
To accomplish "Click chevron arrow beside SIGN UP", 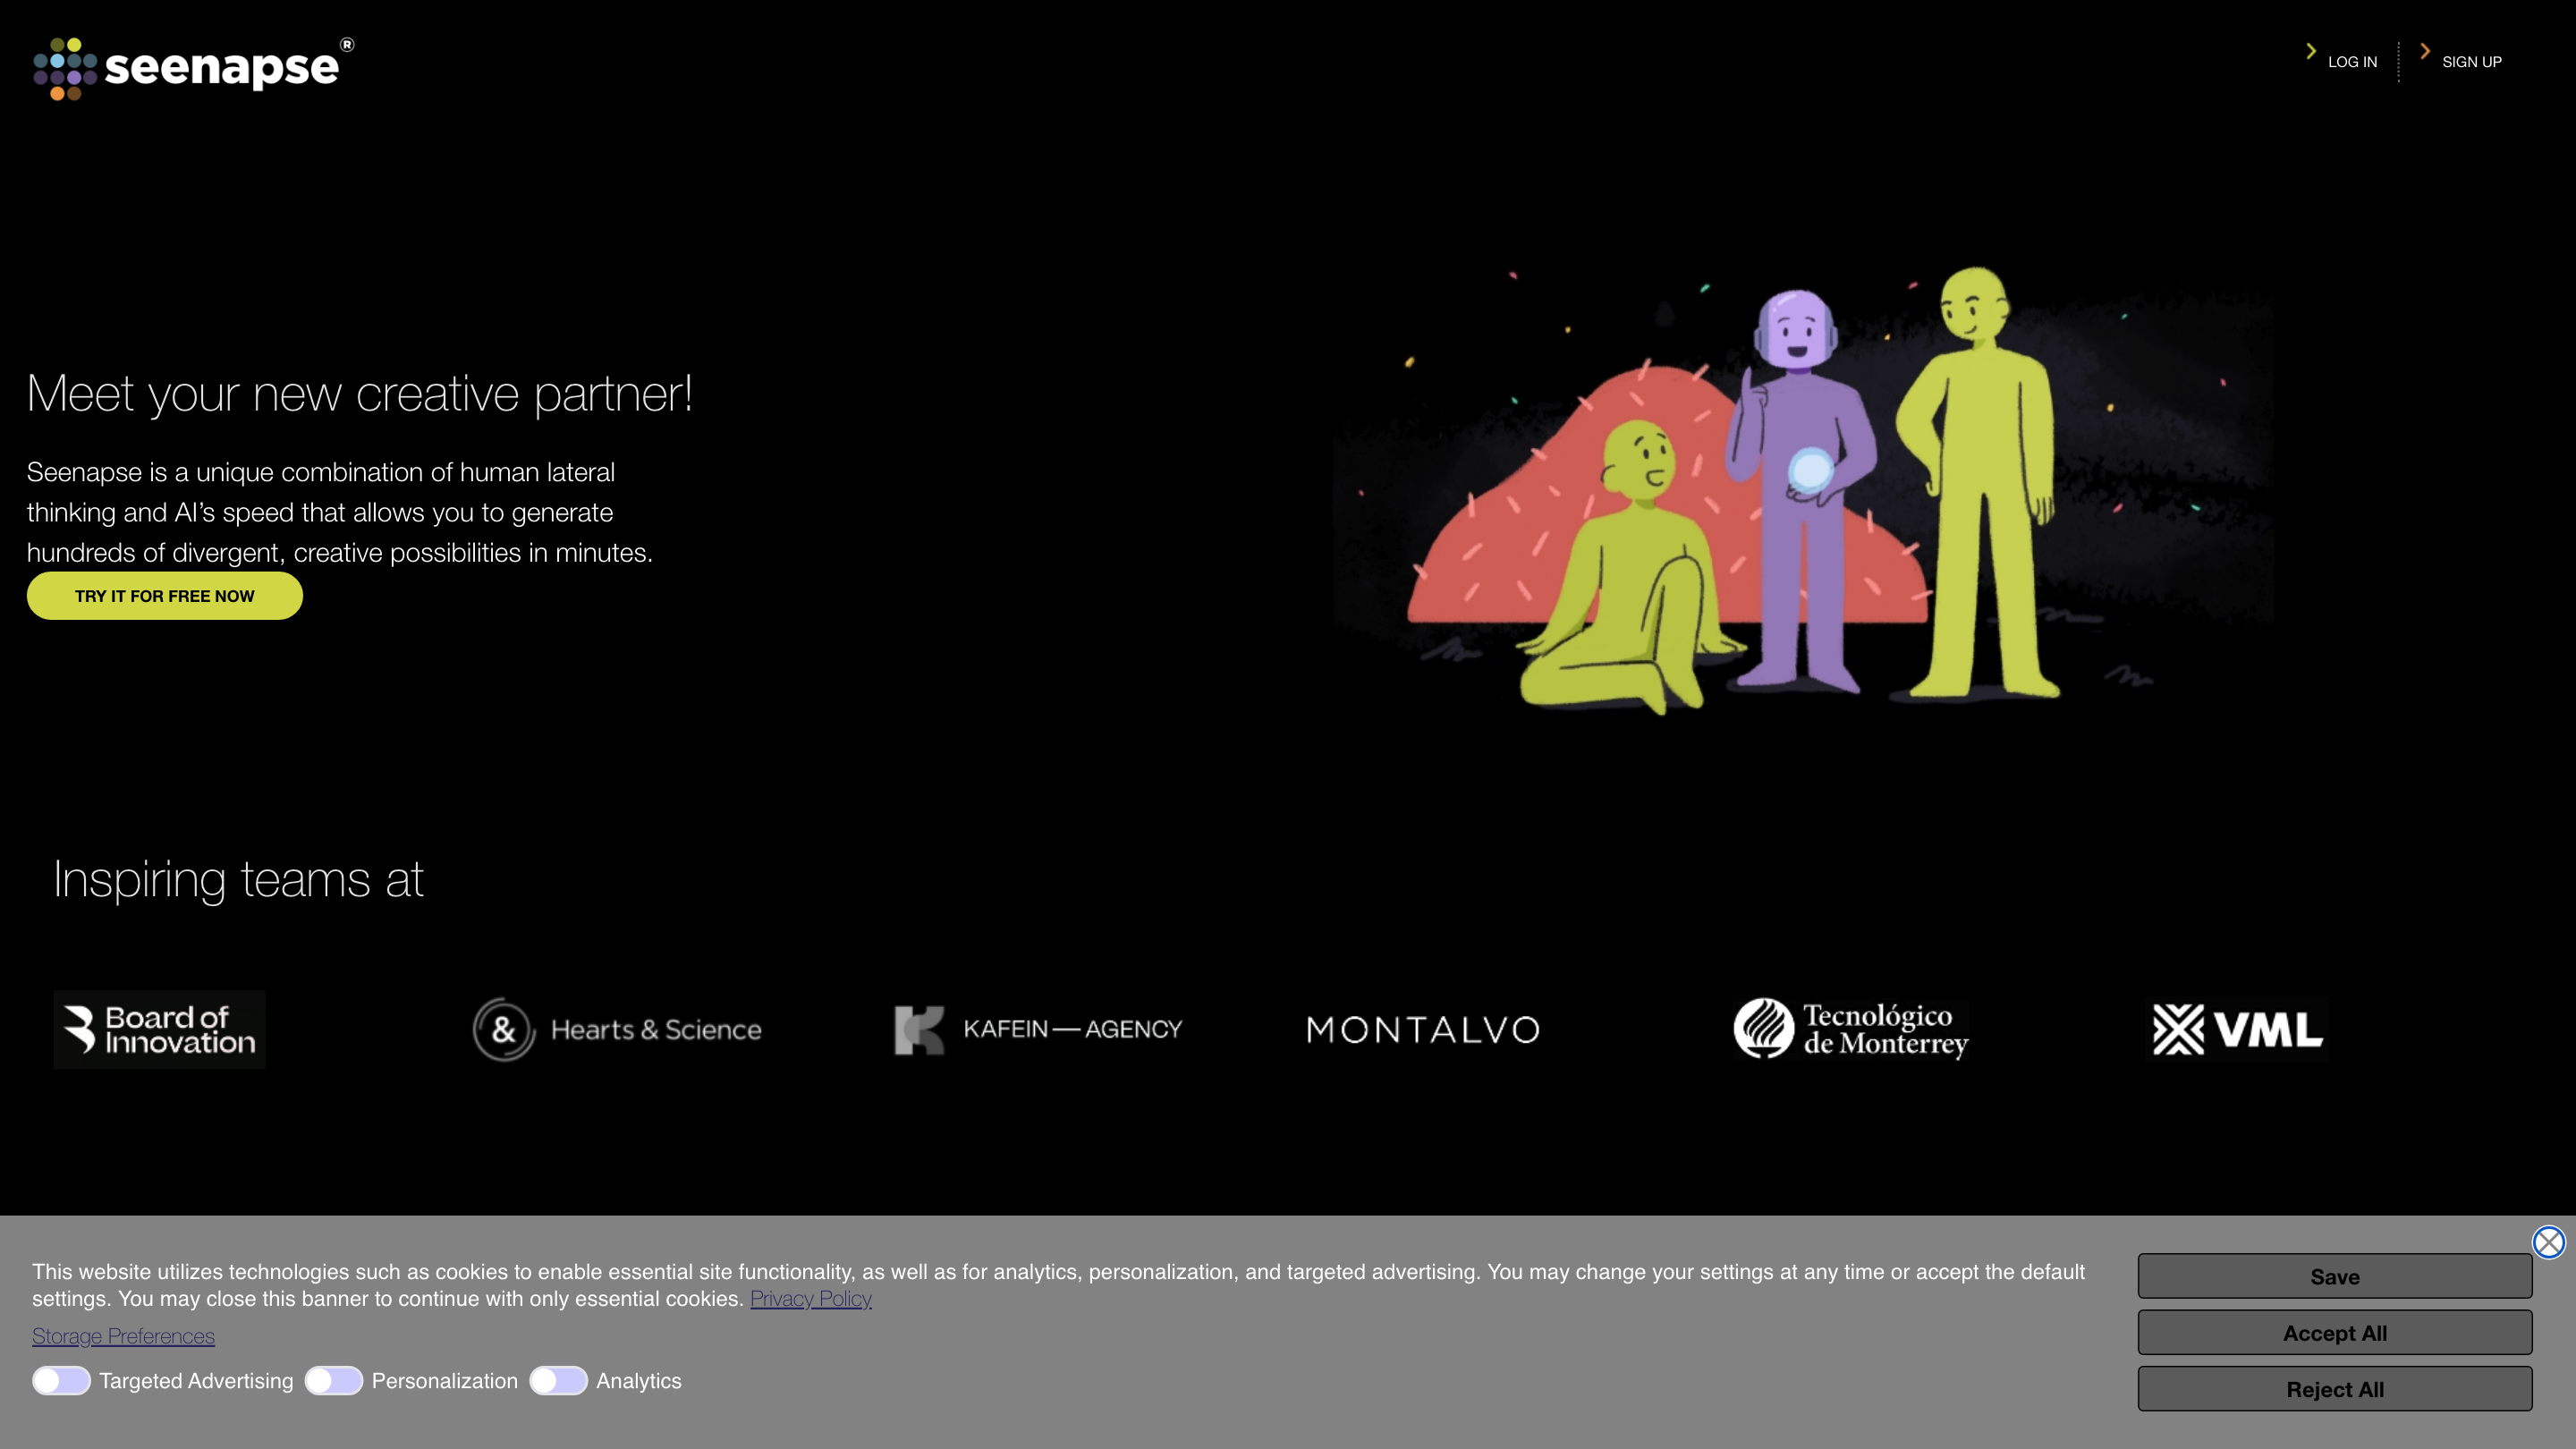I will pos(2425,51).
